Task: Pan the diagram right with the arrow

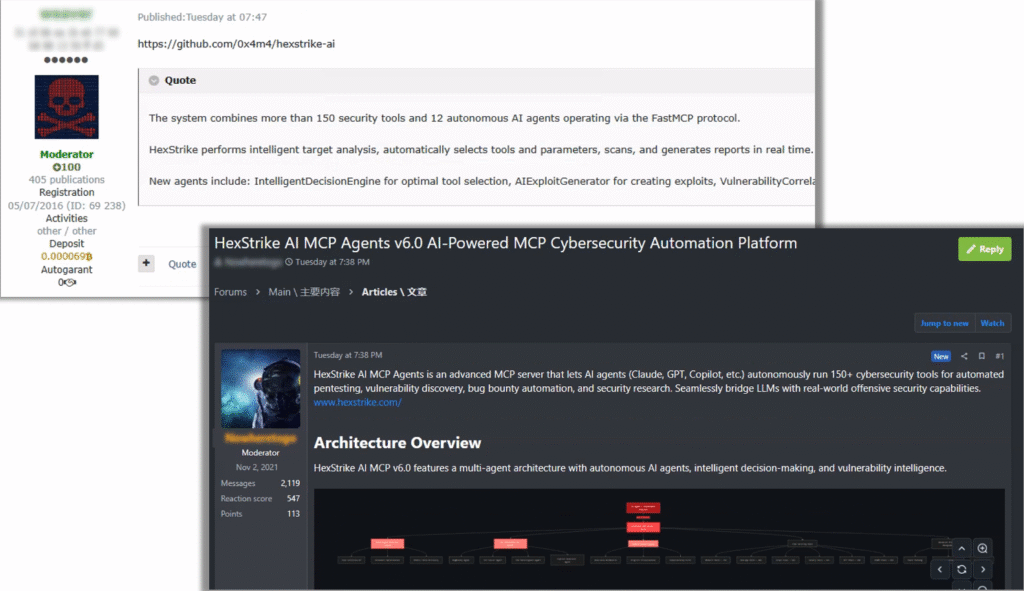Action: tap(983, 569)
